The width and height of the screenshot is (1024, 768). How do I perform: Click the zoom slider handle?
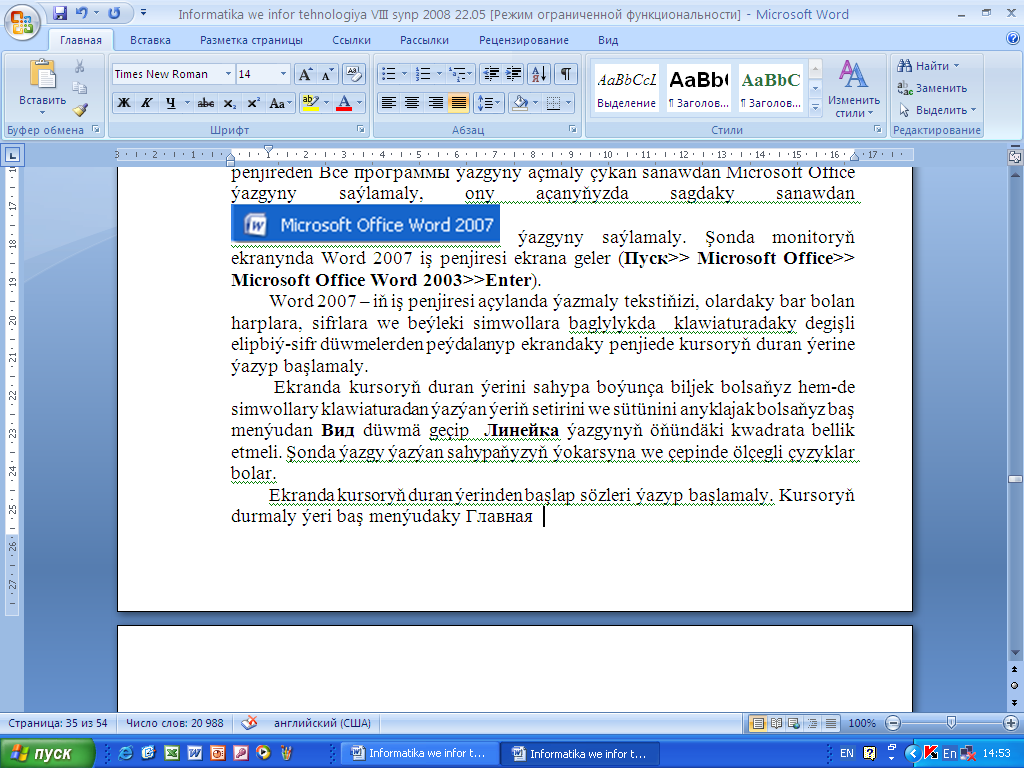coord(951,723)
